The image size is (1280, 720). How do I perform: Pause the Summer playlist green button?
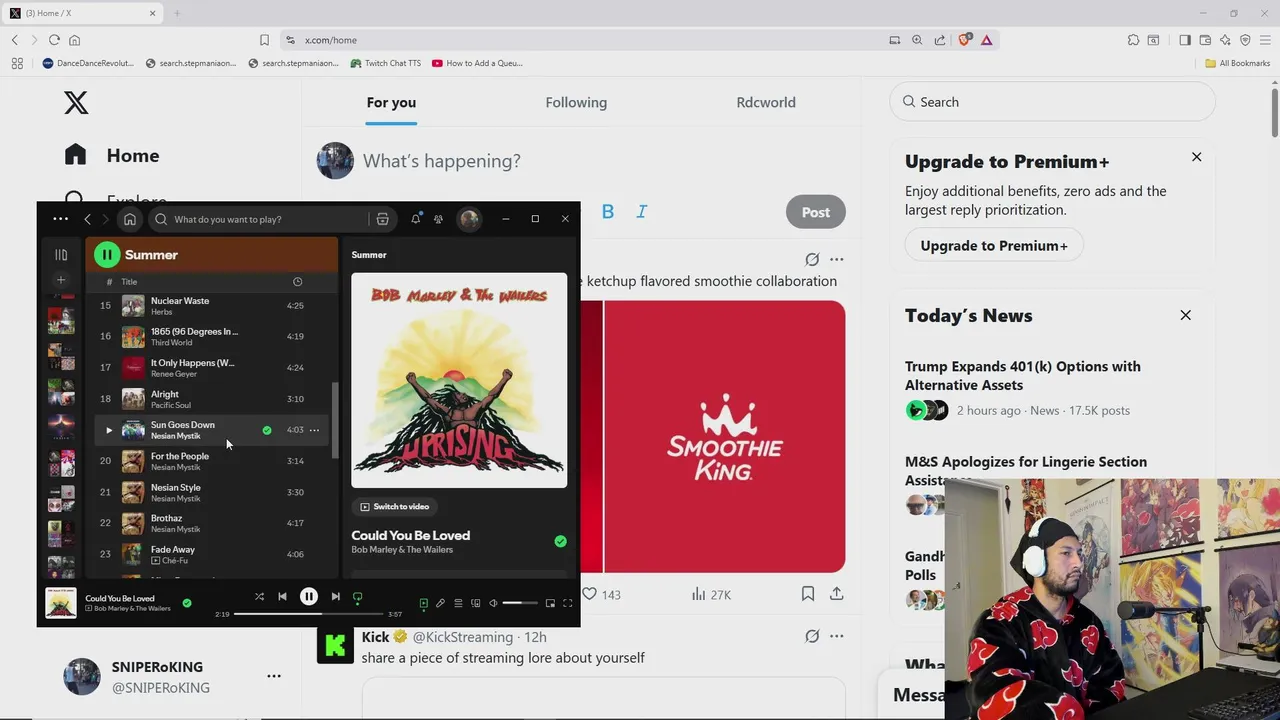[x=107, y=255]
